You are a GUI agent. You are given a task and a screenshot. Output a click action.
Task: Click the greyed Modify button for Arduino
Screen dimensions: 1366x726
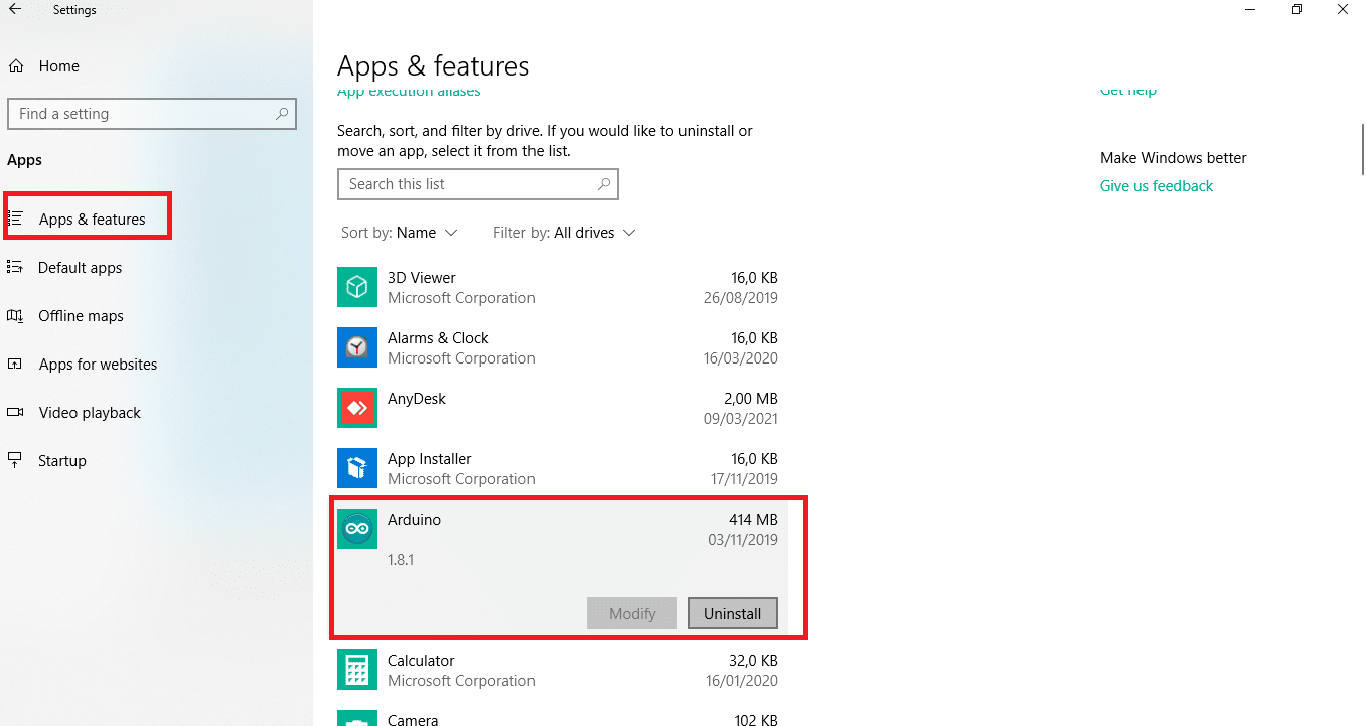tap(632, 613)
